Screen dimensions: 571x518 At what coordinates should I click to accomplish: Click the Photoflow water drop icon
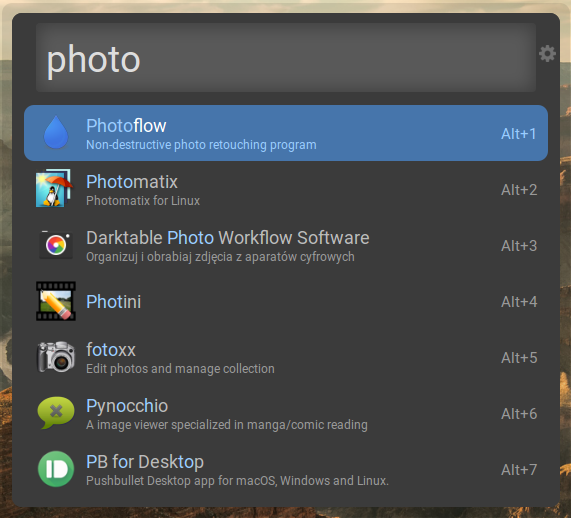click(56, 133)
